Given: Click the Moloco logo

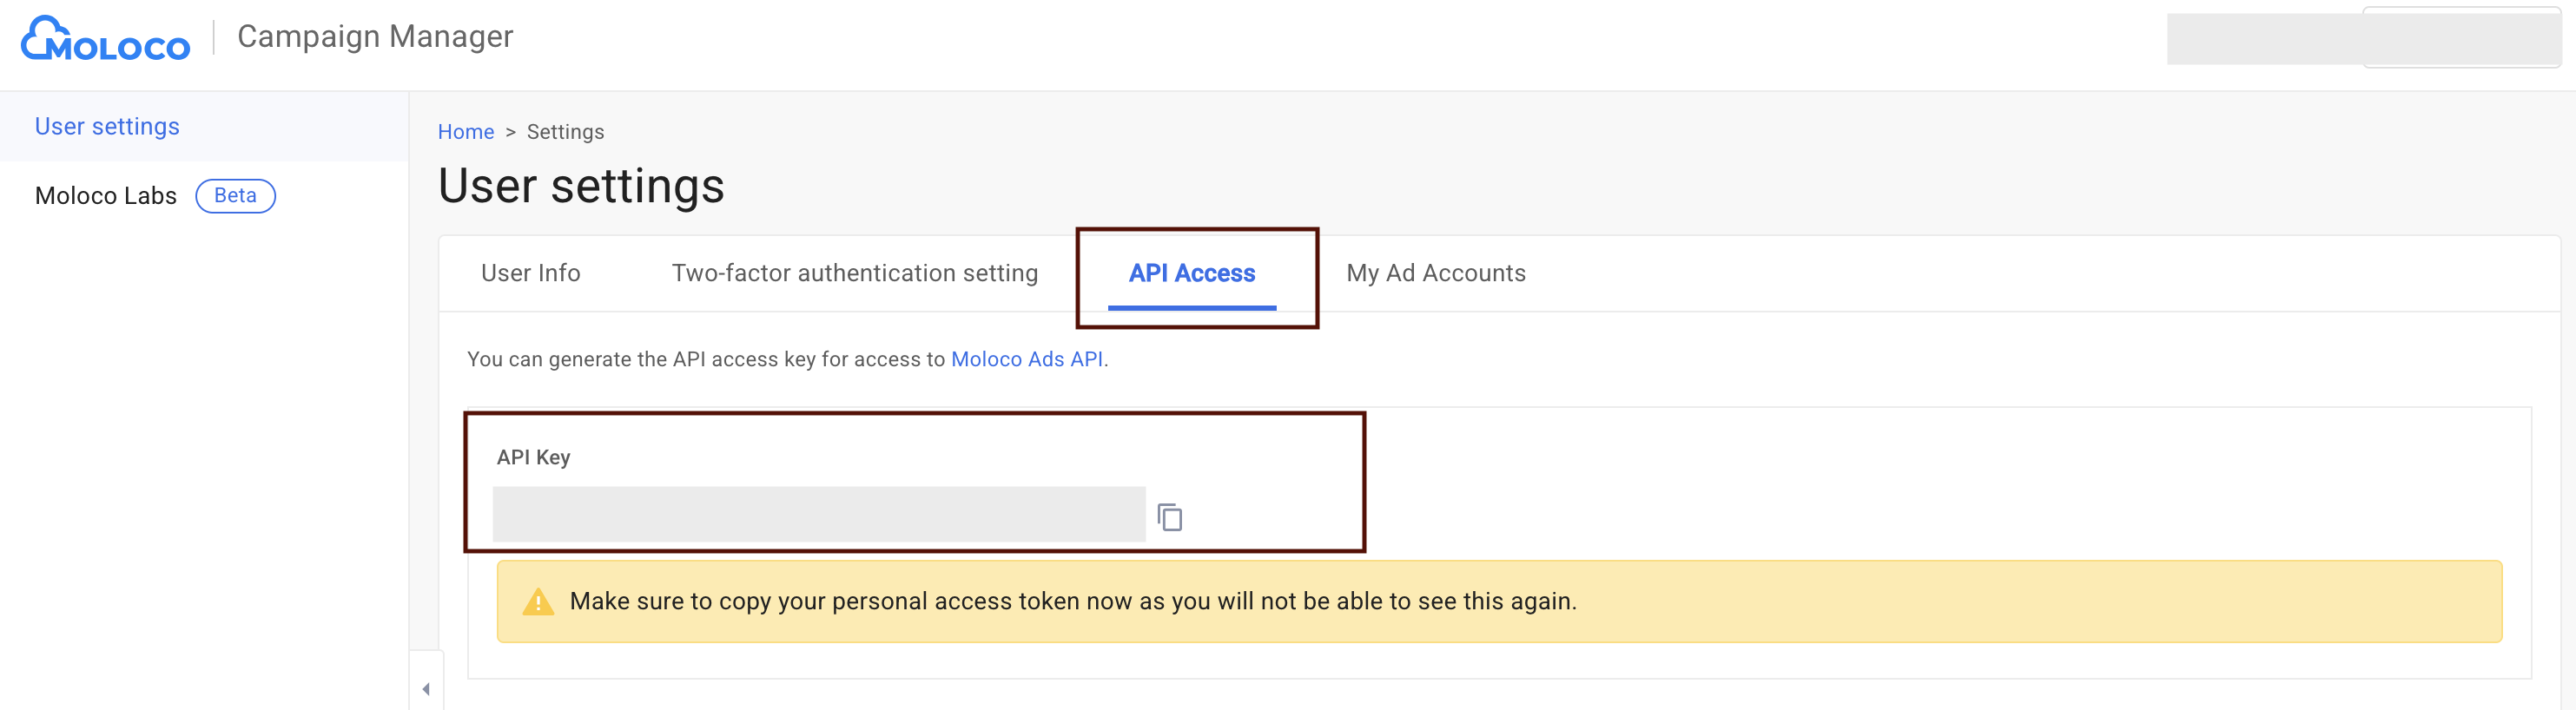Looking at the screenshot, I should tap(105, 39).
